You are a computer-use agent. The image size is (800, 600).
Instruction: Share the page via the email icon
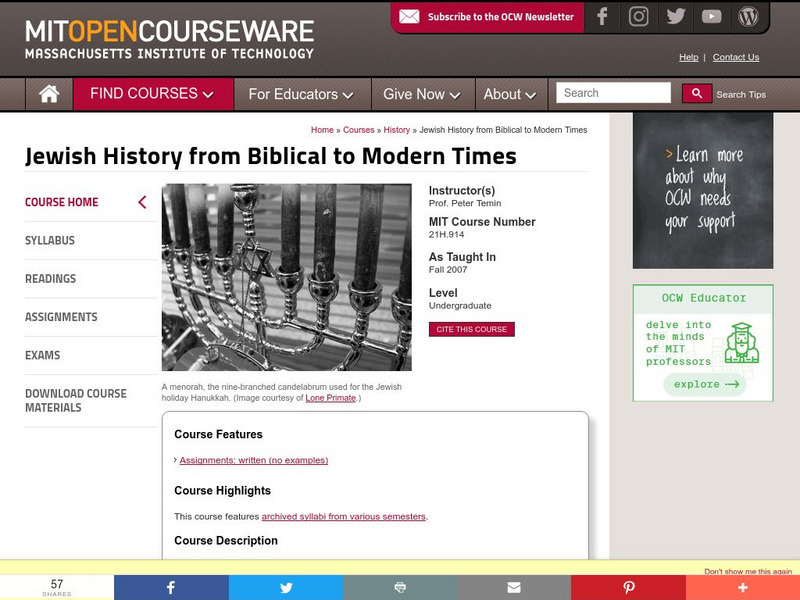click(514, 587)
